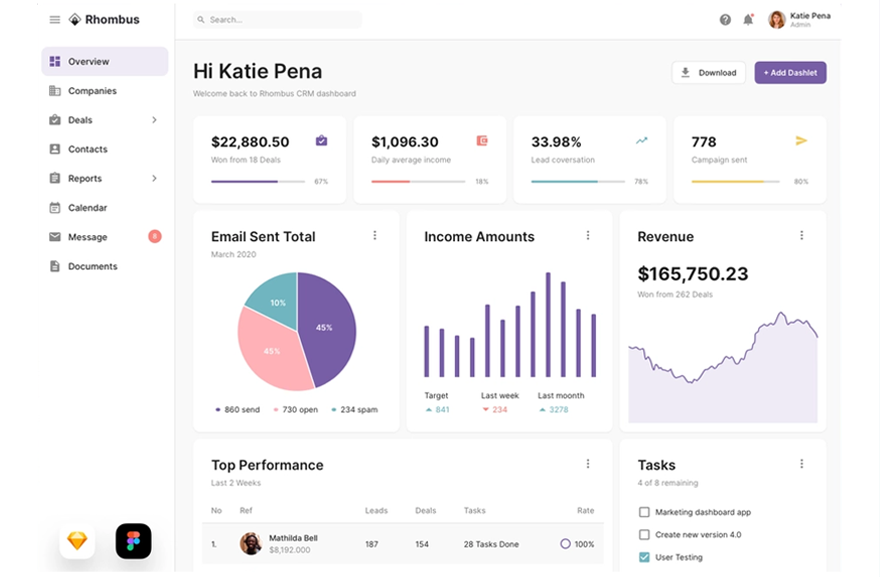Click Katie Pena's profile avatar
This screenshot has height=577, width=880.
pos(776,20)
